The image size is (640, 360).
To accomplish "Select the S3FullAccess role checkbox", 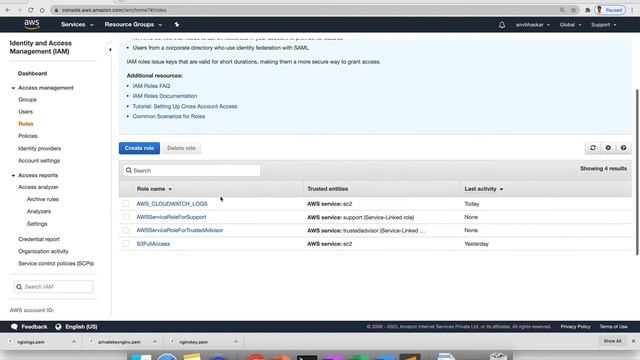I will 126,244.
